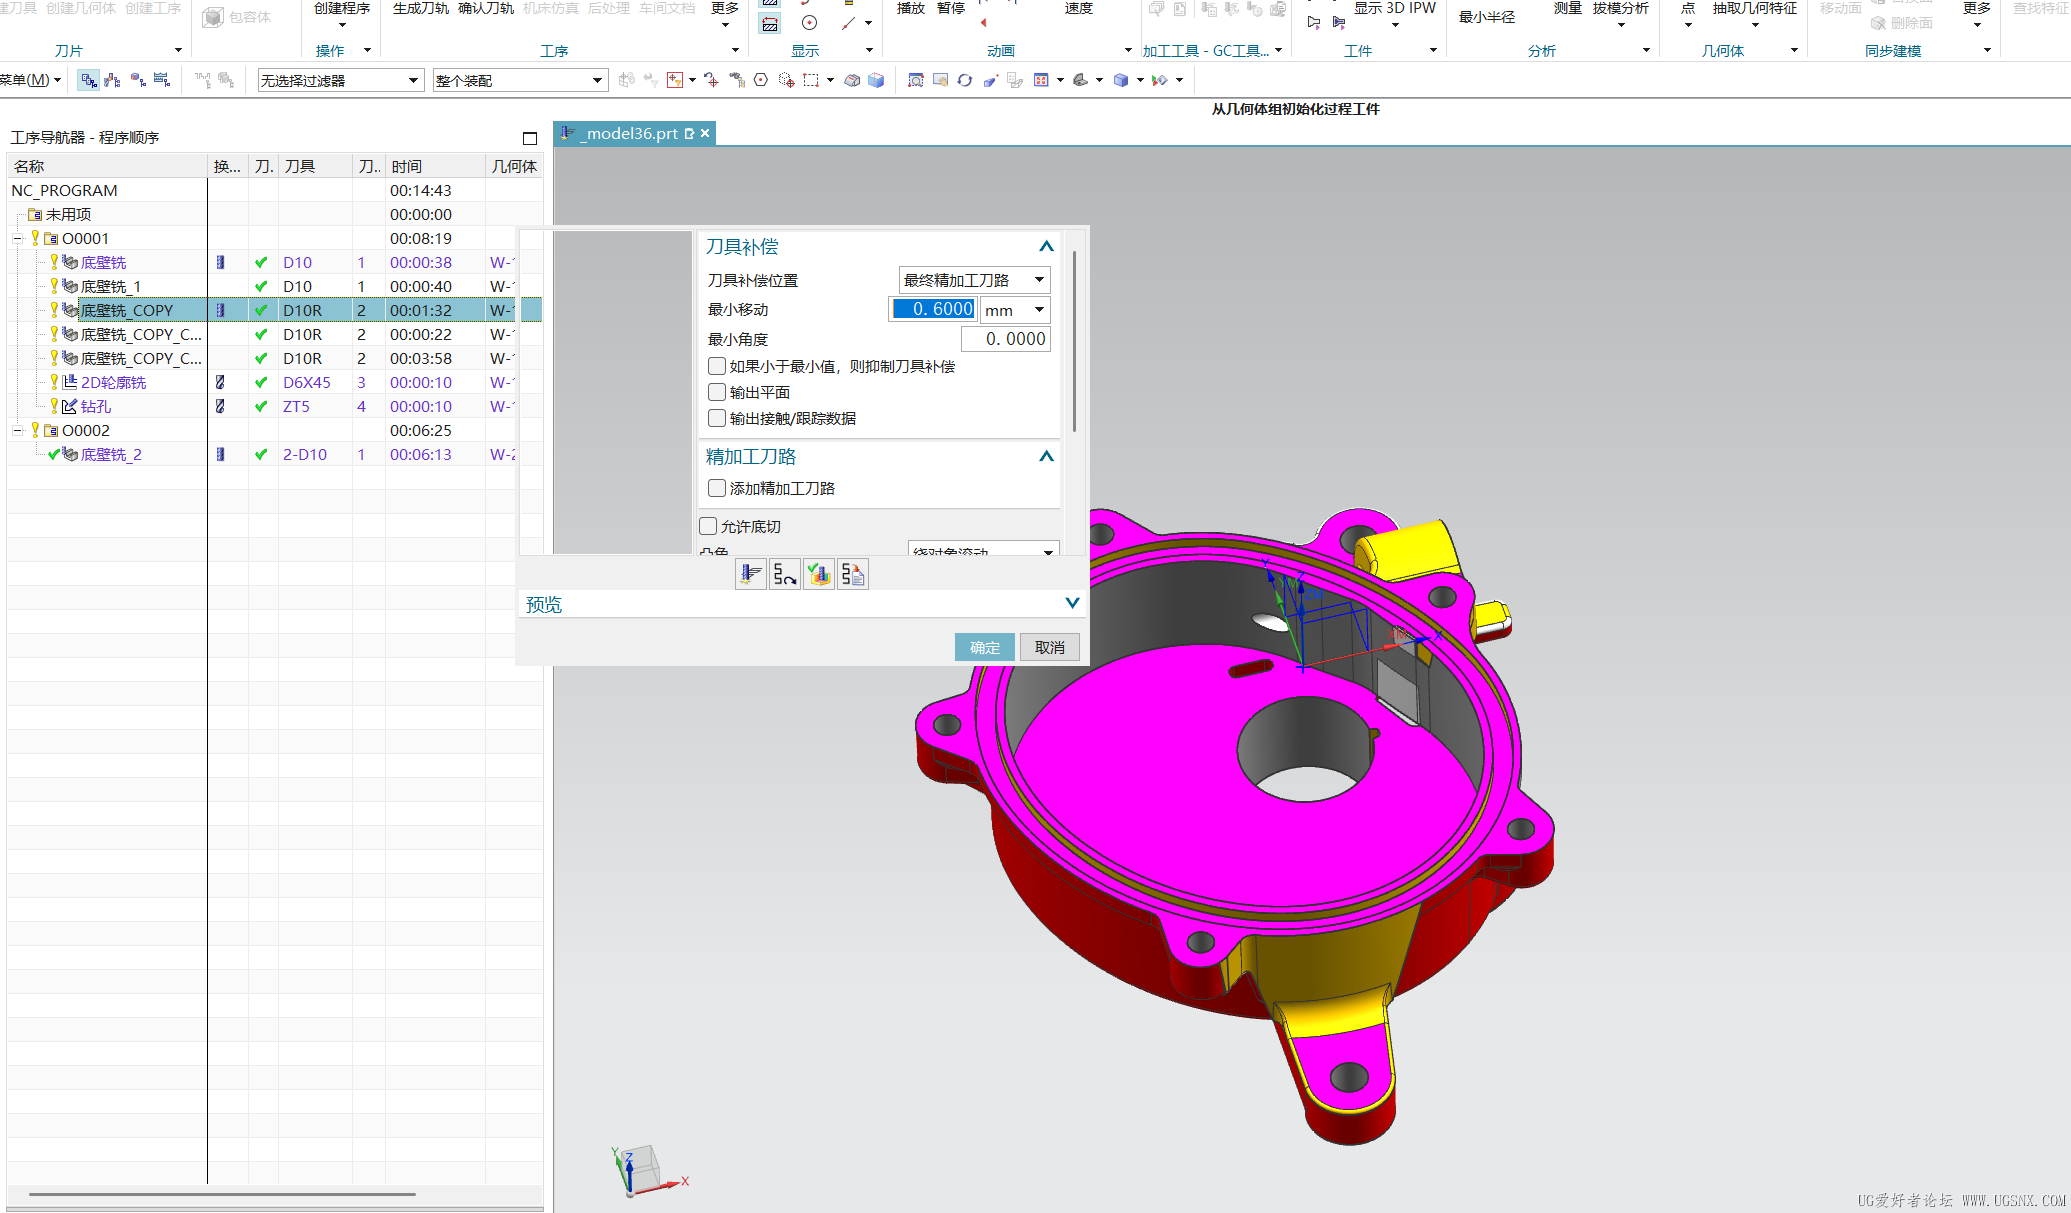
Task: Click the circle display icon in ribbon
Action: [x=809, y=23]
